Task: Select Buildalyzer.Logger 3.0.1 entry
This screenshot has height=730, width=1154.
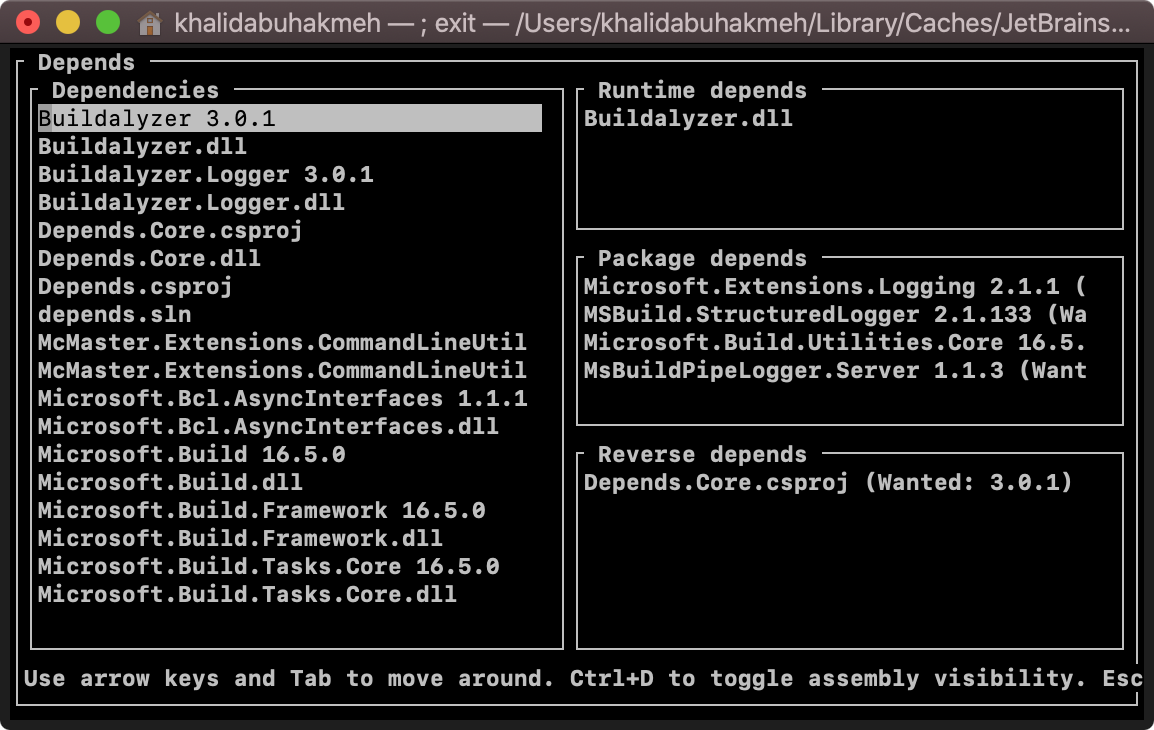Action: click(206, 174)
